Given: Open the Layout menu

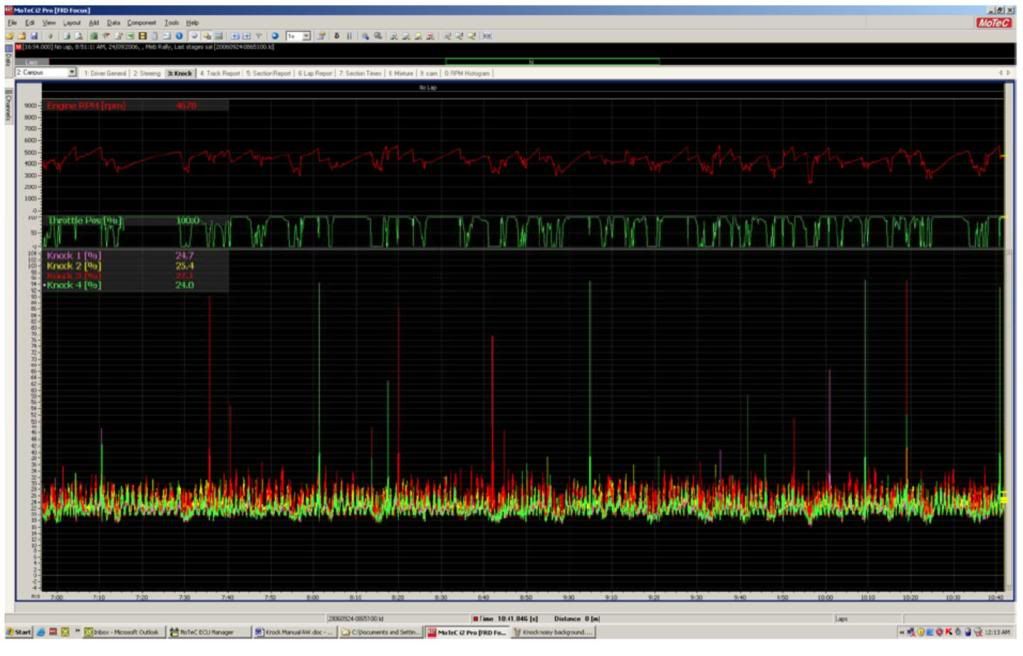Looking at the screenshot, I should pos(72,23).
